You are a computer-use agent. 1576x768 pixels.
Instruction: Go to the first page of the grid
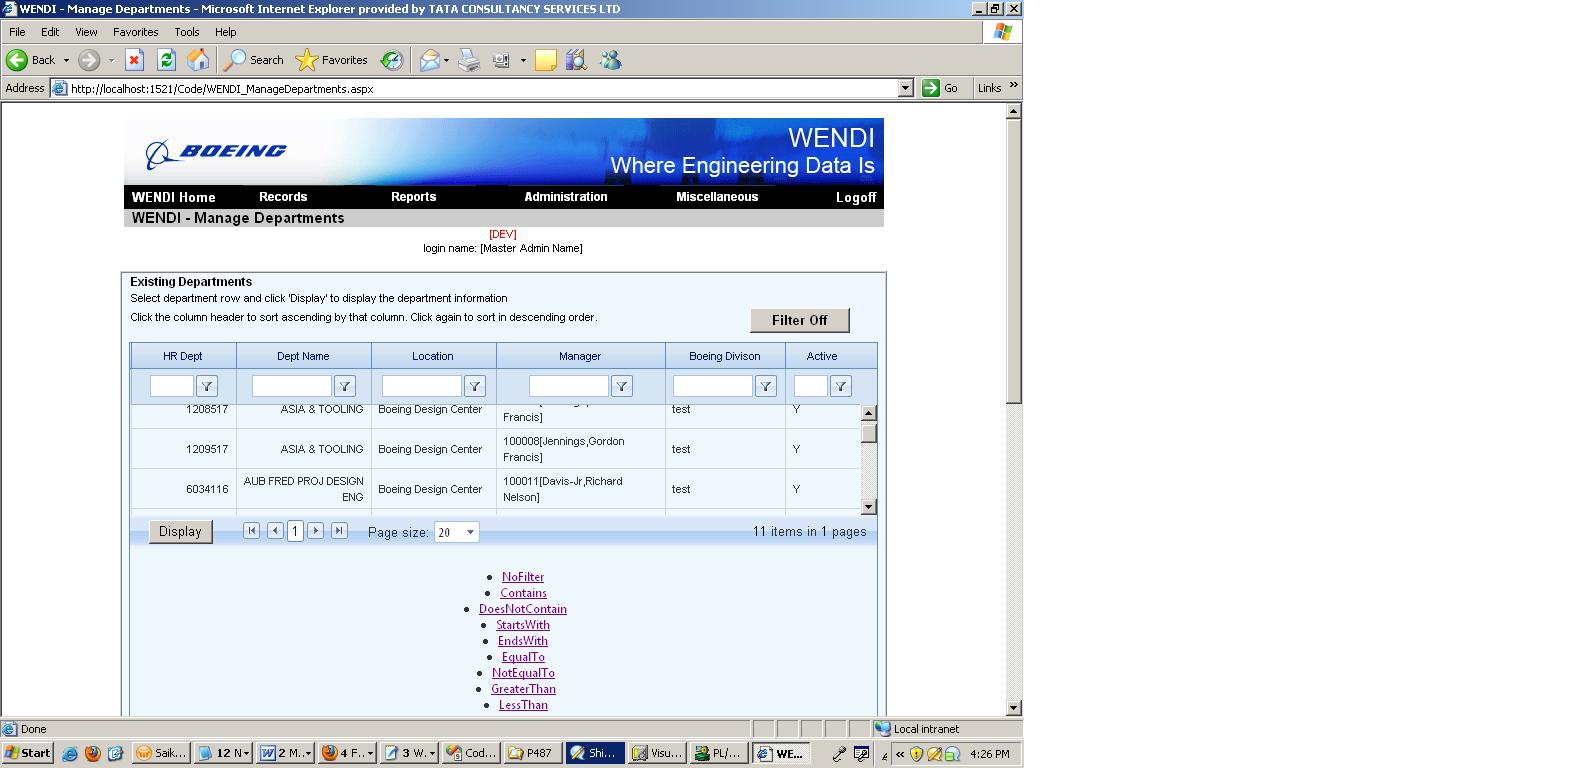click(251, 531)
